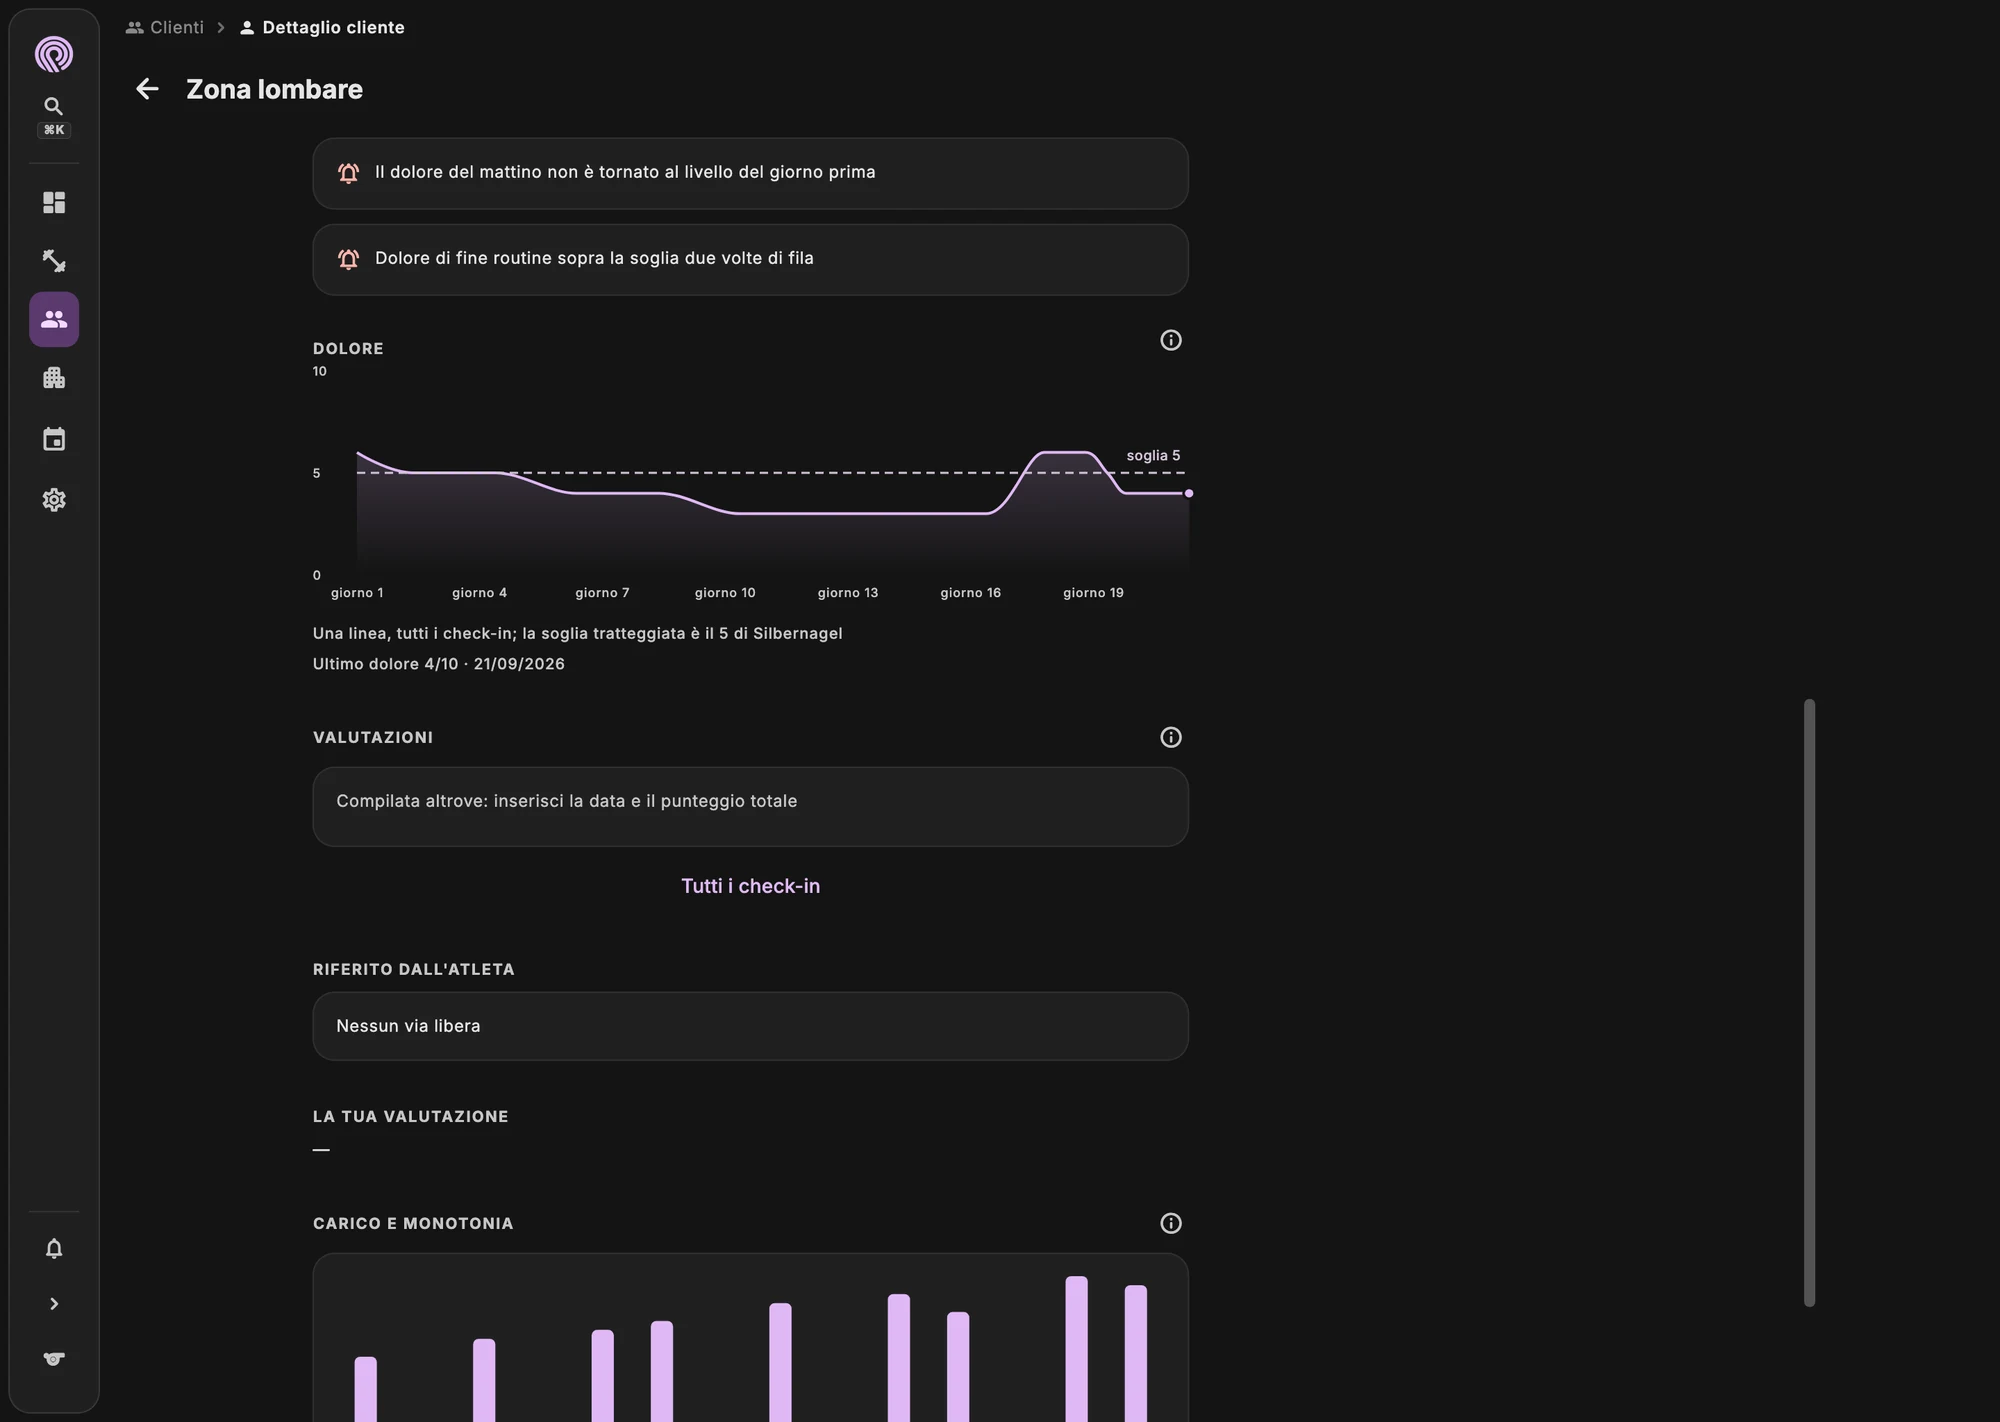Image resolution: width=2000 pixels, height=1422 pixels.
Task: Open the morning pain alert card
Action: point(750,173)
